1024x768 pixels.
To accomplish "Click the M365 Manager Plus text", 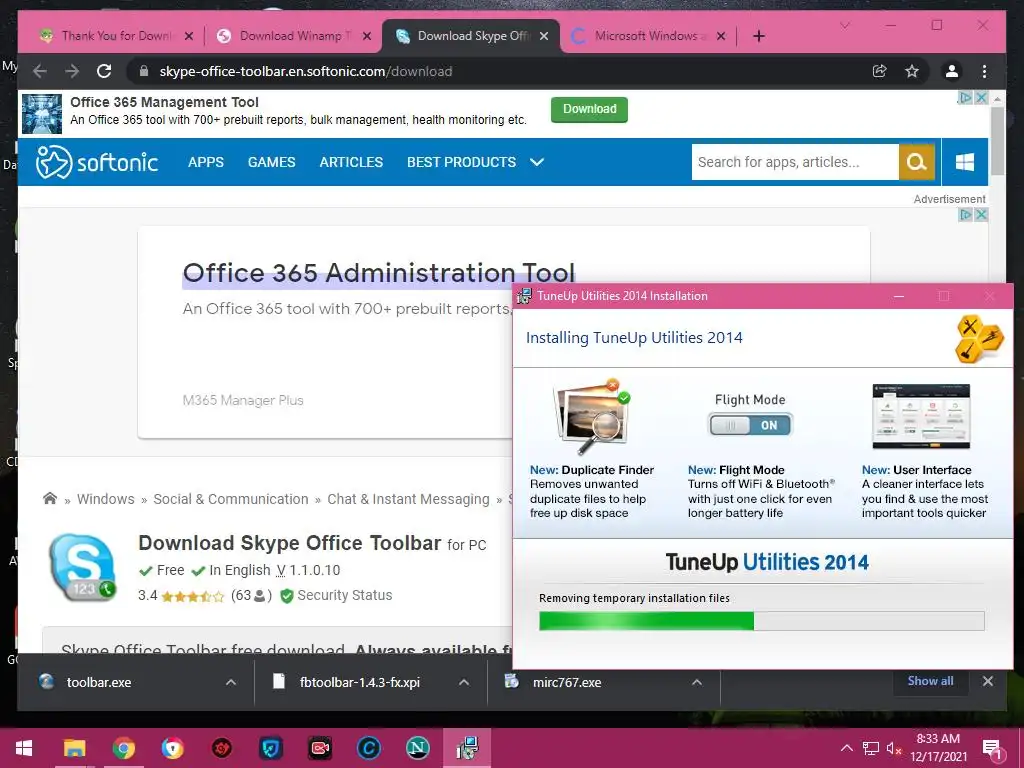I will [243, 400].
